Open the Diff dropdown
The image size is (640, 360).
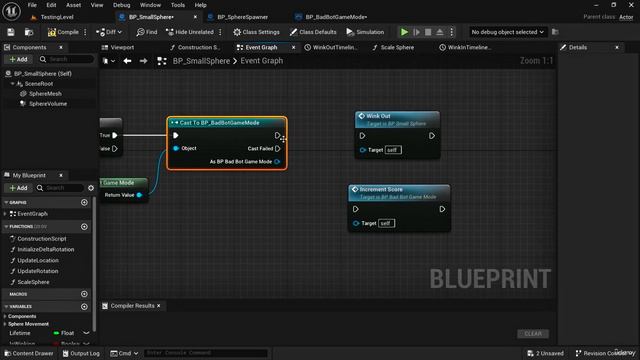(109, 32)
